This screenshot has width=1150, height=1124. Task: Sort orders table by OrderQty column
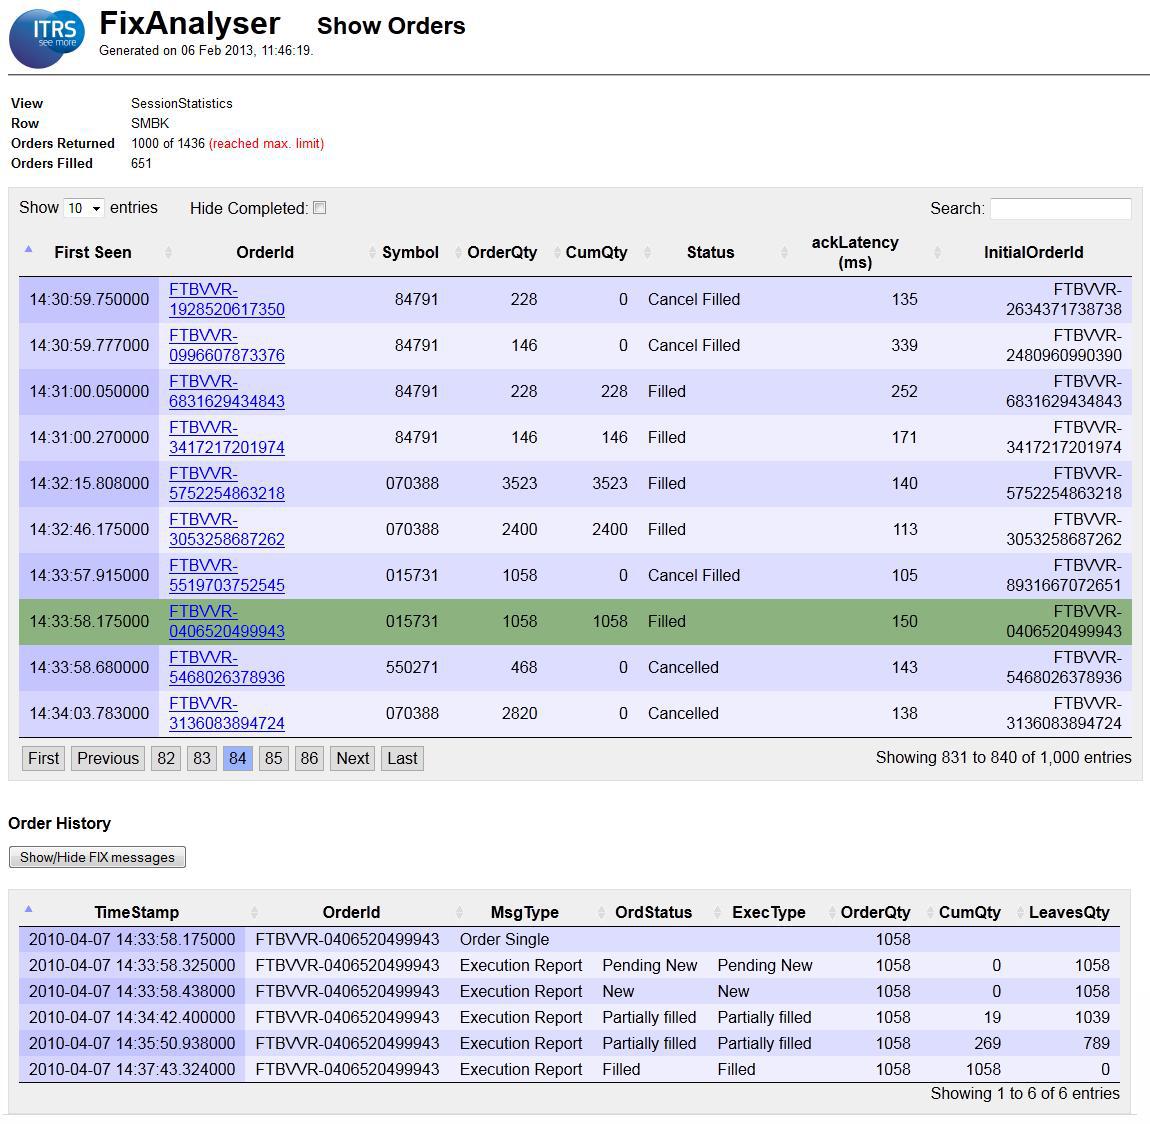tap(502, 253)
